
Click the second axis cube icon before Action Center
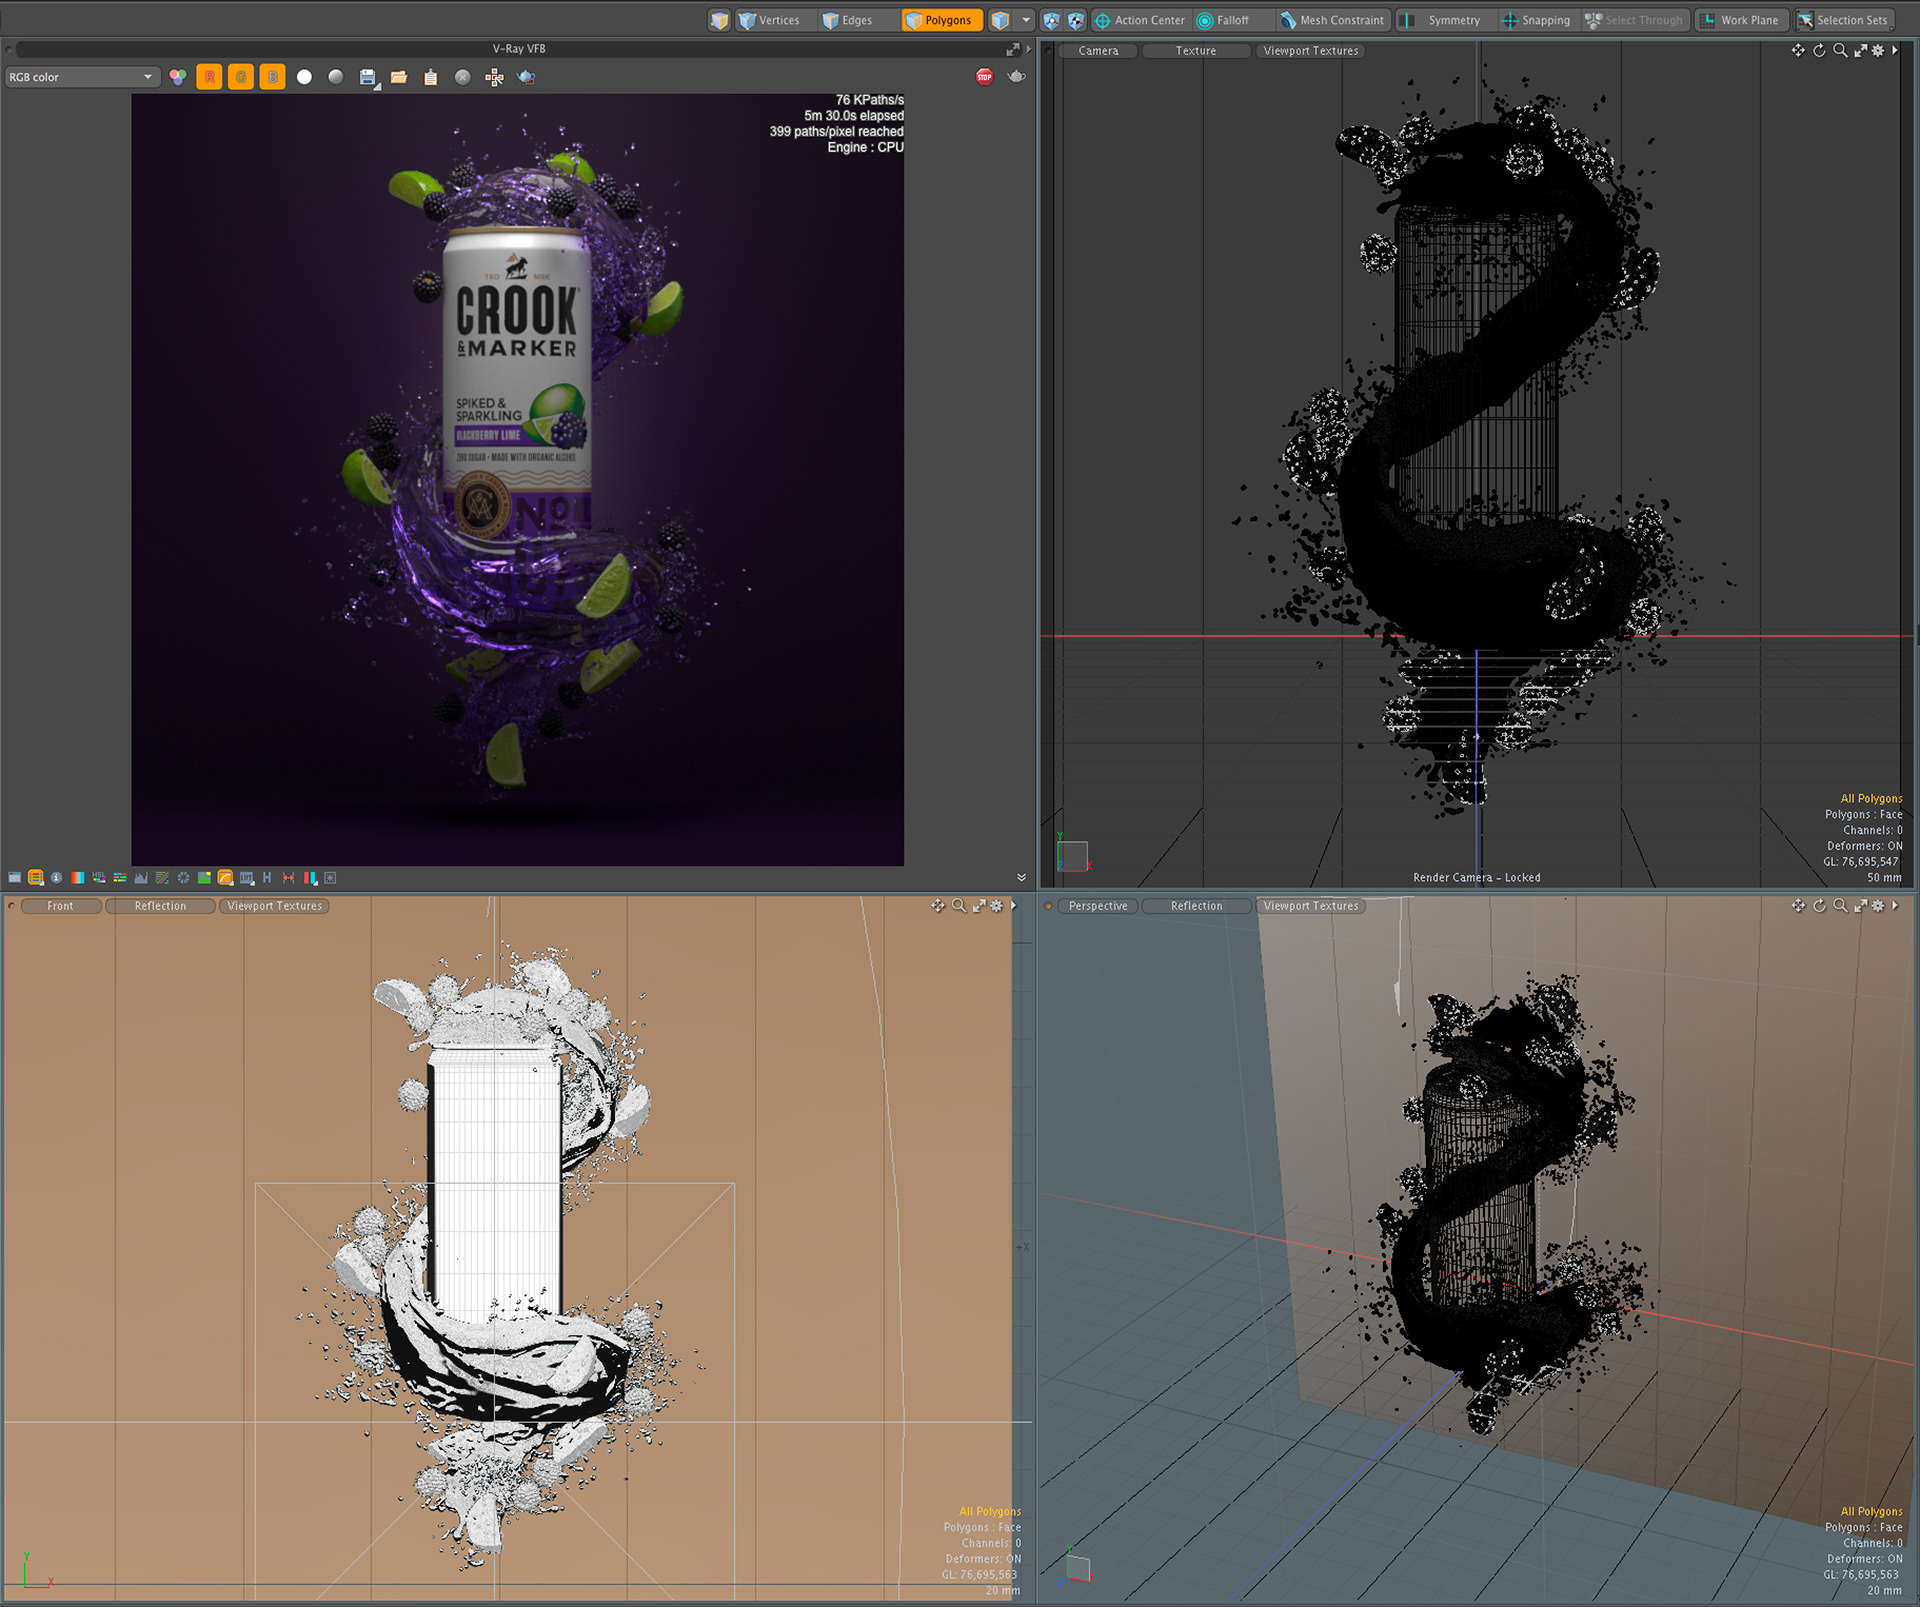click(x=1075, y=20)
